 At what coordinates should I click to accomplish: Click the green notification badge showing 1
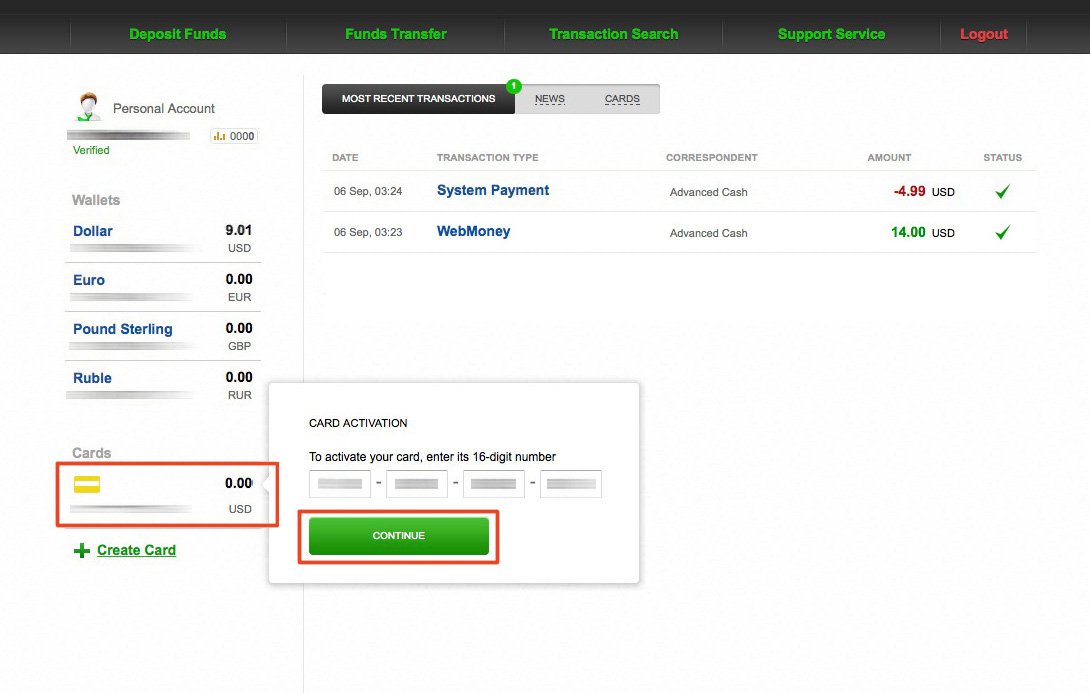click(x=514, y=86)
